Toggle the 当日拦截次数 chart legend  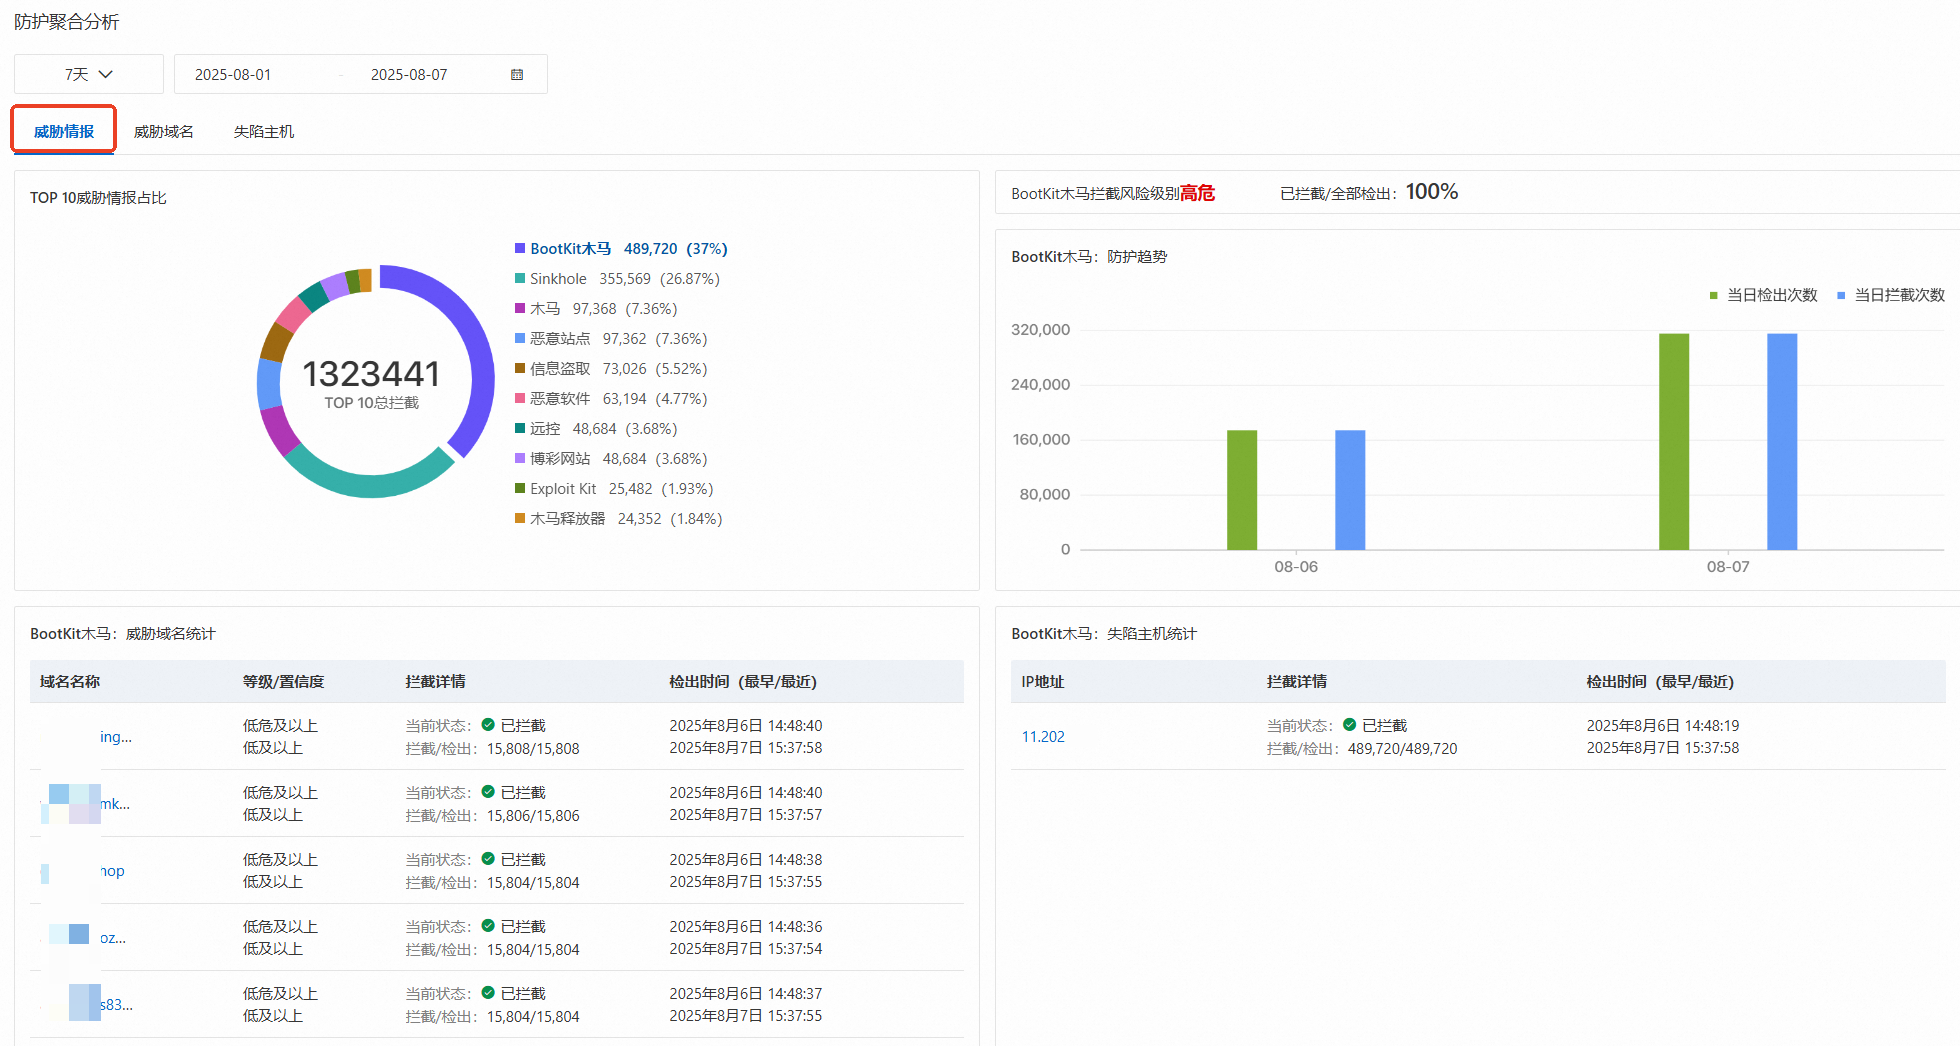[x=1891, y=295]
